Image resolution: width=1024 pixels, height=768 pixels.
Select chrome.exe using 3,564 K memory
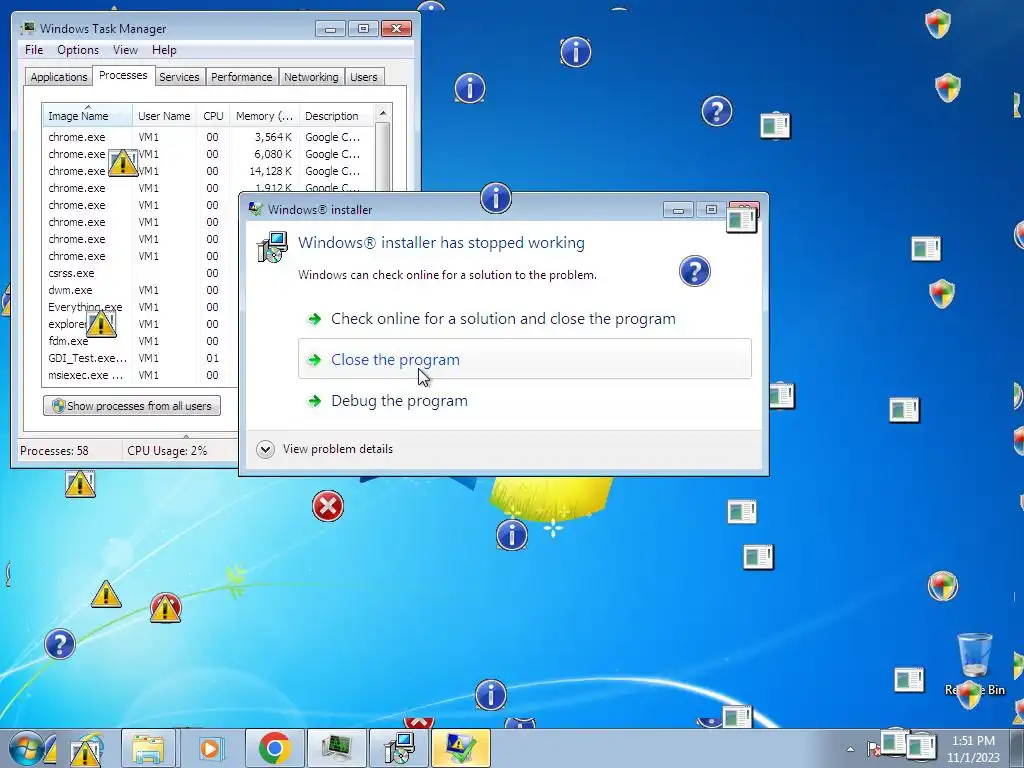click(209, 137)
